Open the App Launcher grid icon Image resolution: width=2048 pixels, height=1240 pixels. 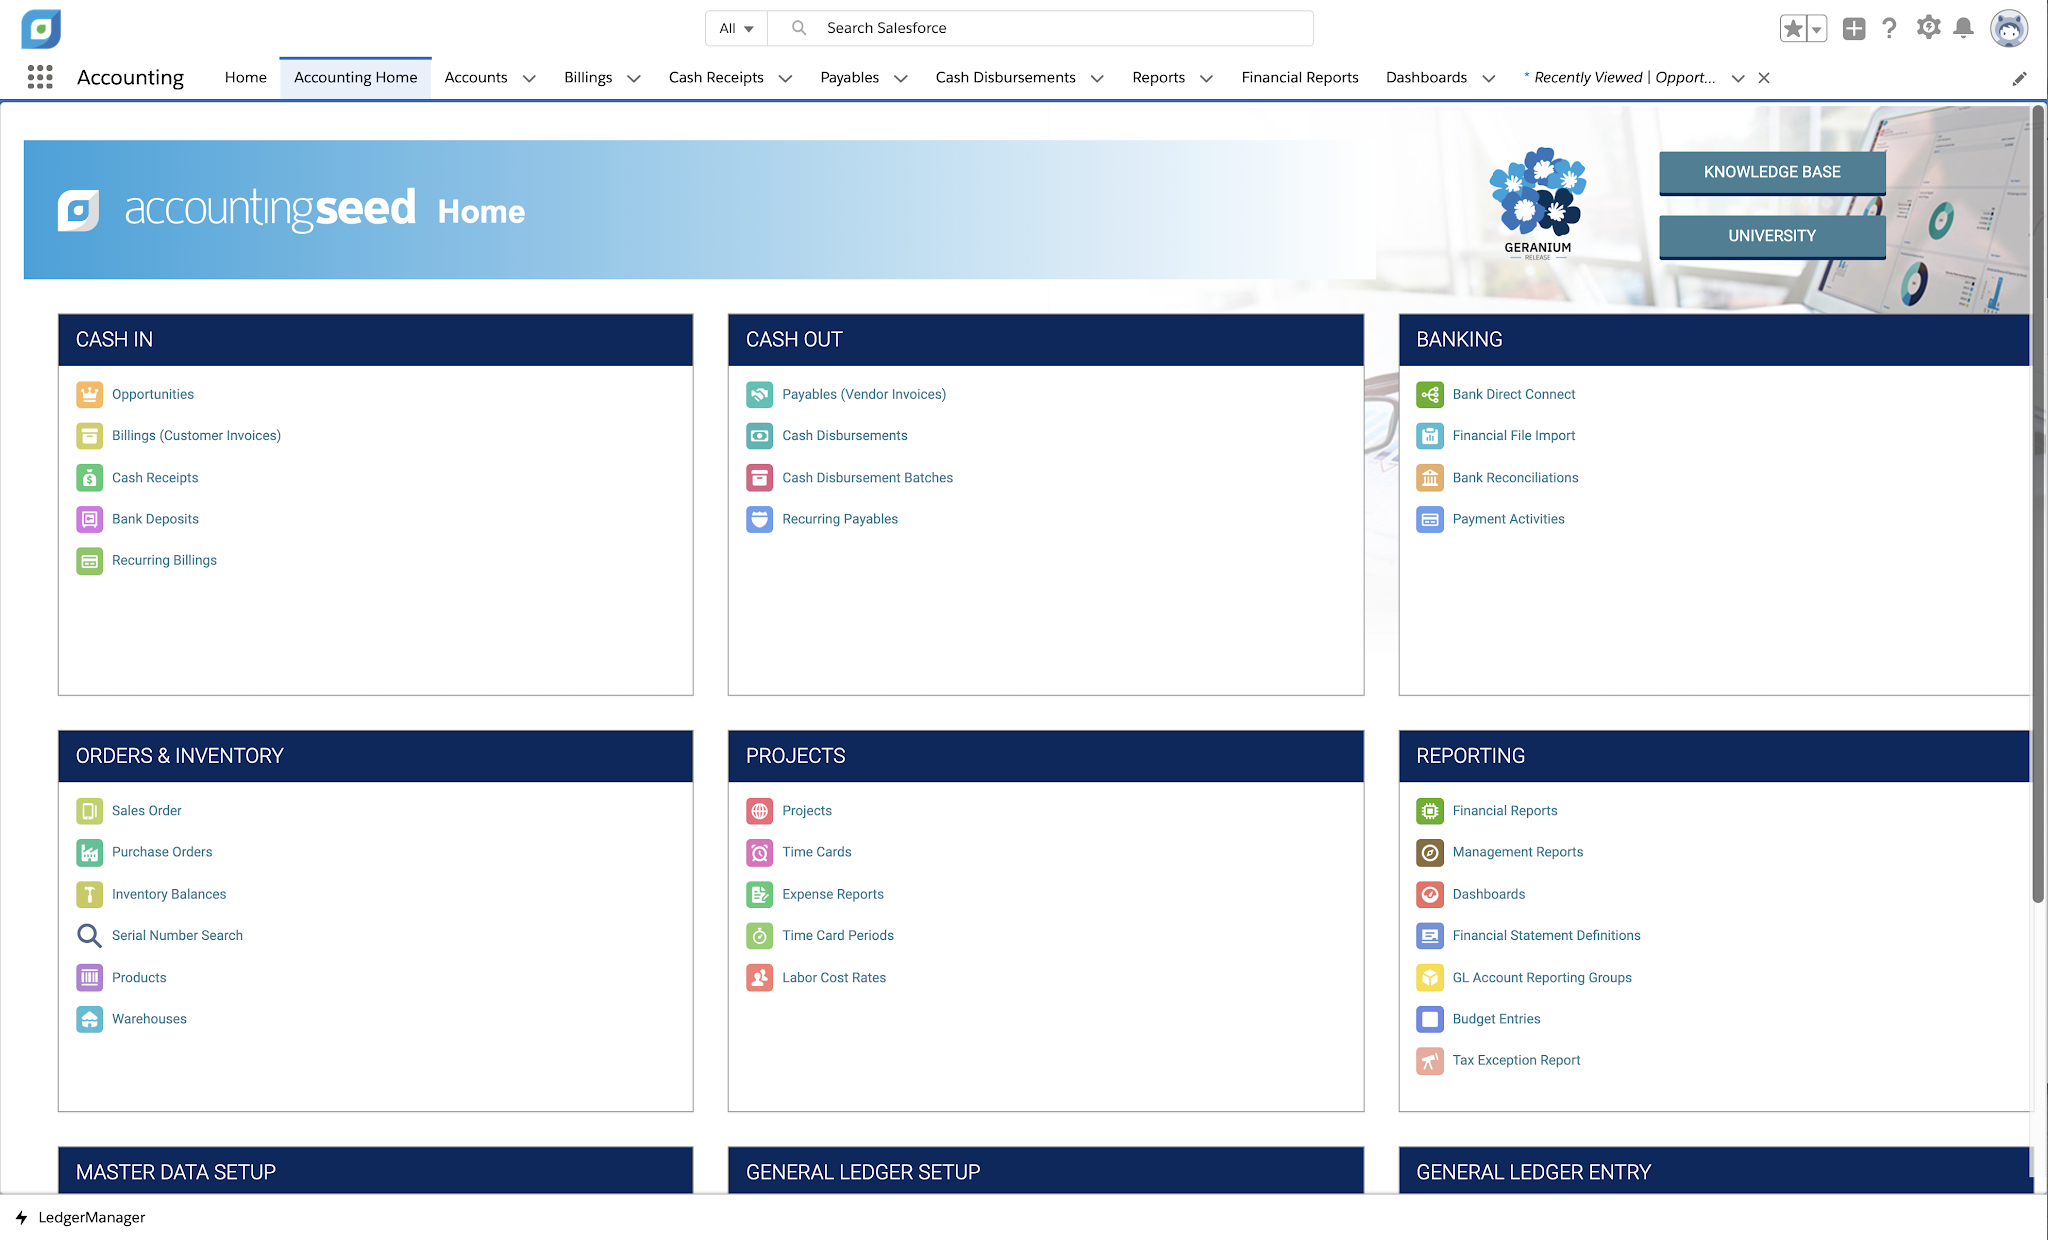[40, 77]
